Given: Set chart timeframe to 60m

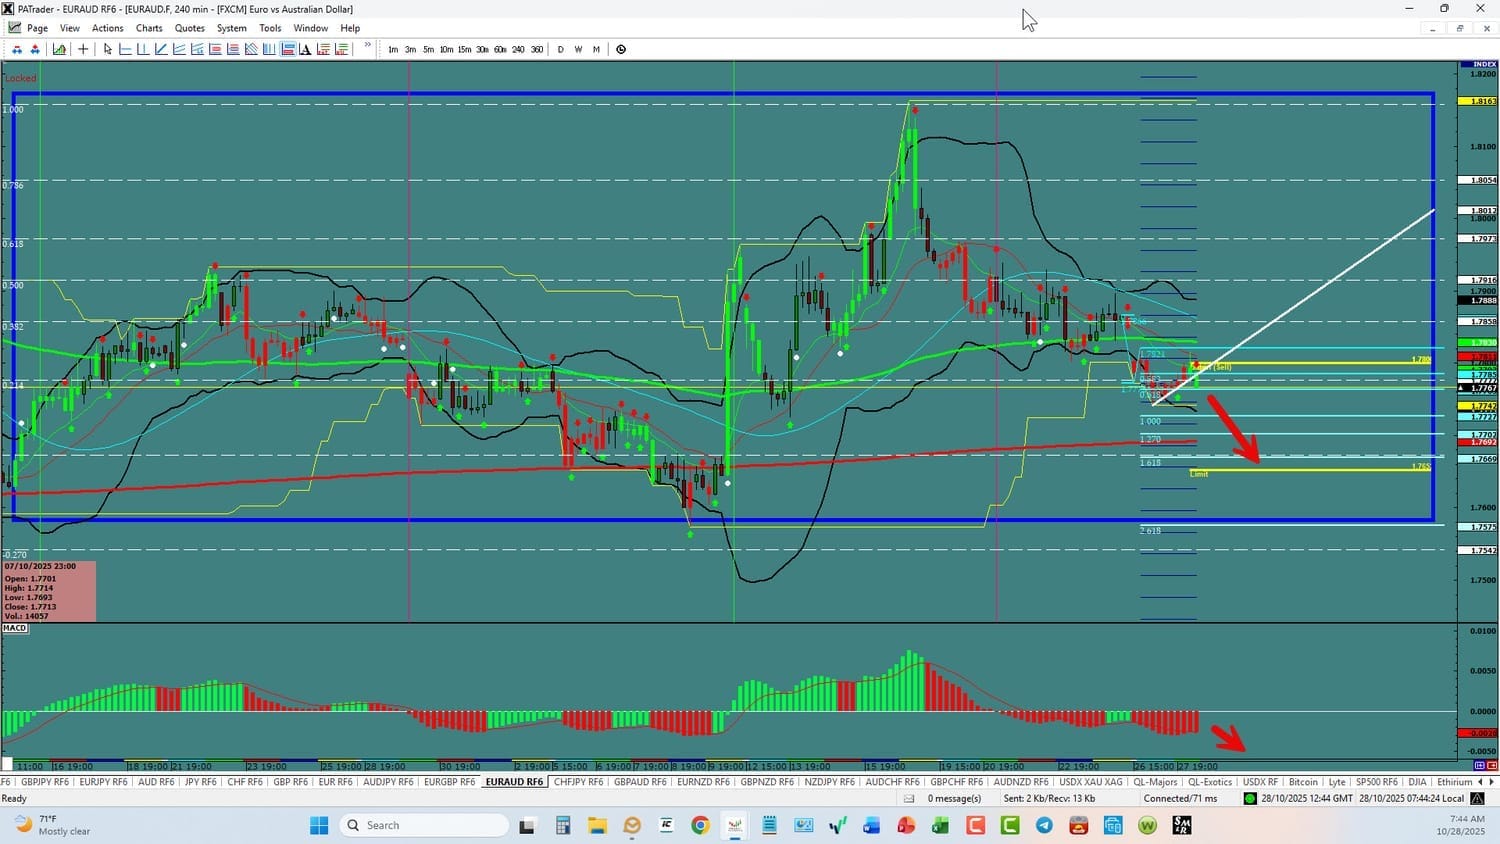Looking at the screenshot, I should [x=500, y=49].
